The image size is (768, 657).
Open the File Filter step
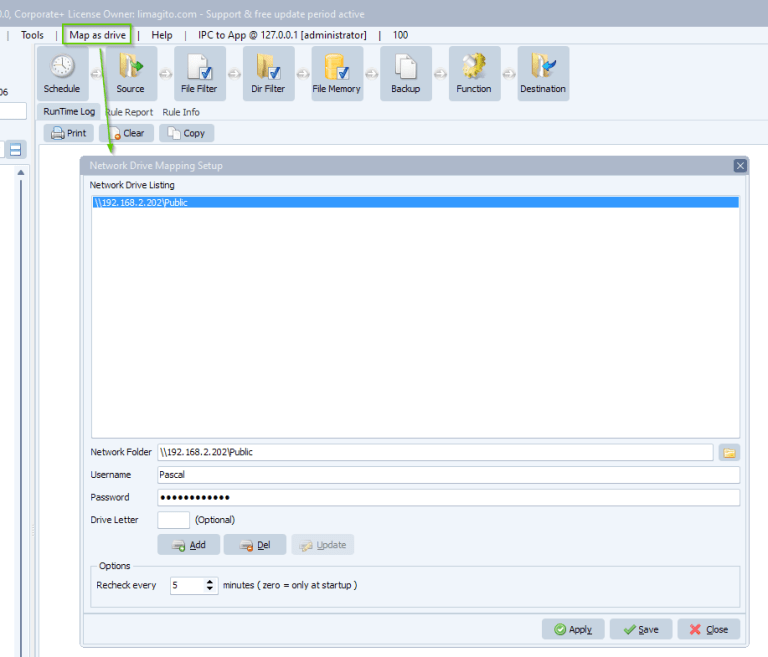(200, 73)
